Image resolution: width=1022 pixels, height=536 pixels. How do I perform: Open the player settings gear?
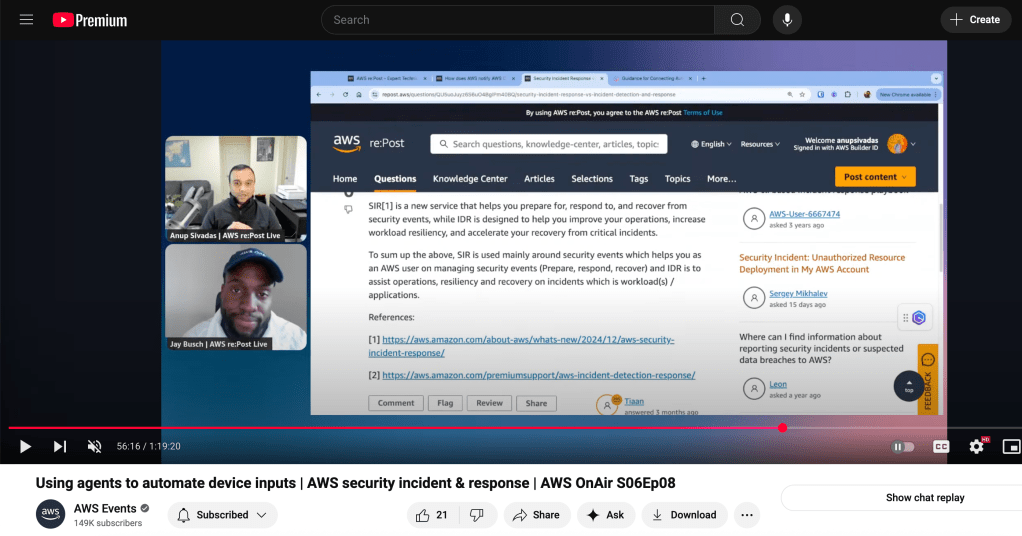[976, 447]
